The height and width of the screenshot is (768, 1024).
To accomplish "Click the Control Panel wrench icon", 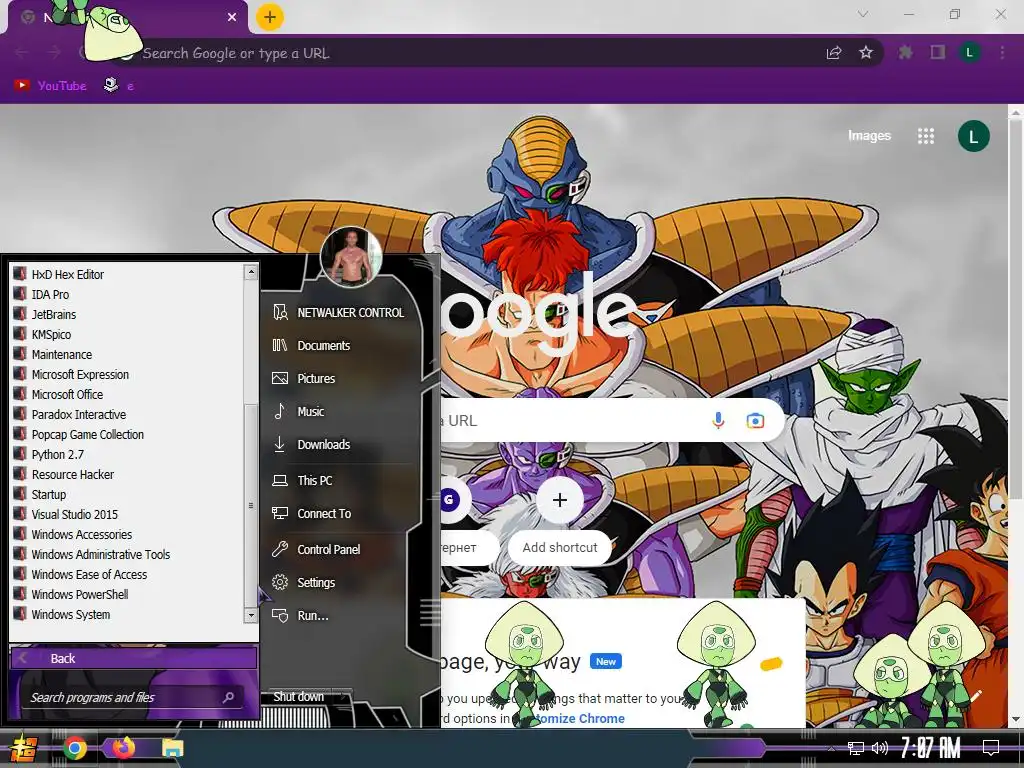I will [x=280, y=549].
